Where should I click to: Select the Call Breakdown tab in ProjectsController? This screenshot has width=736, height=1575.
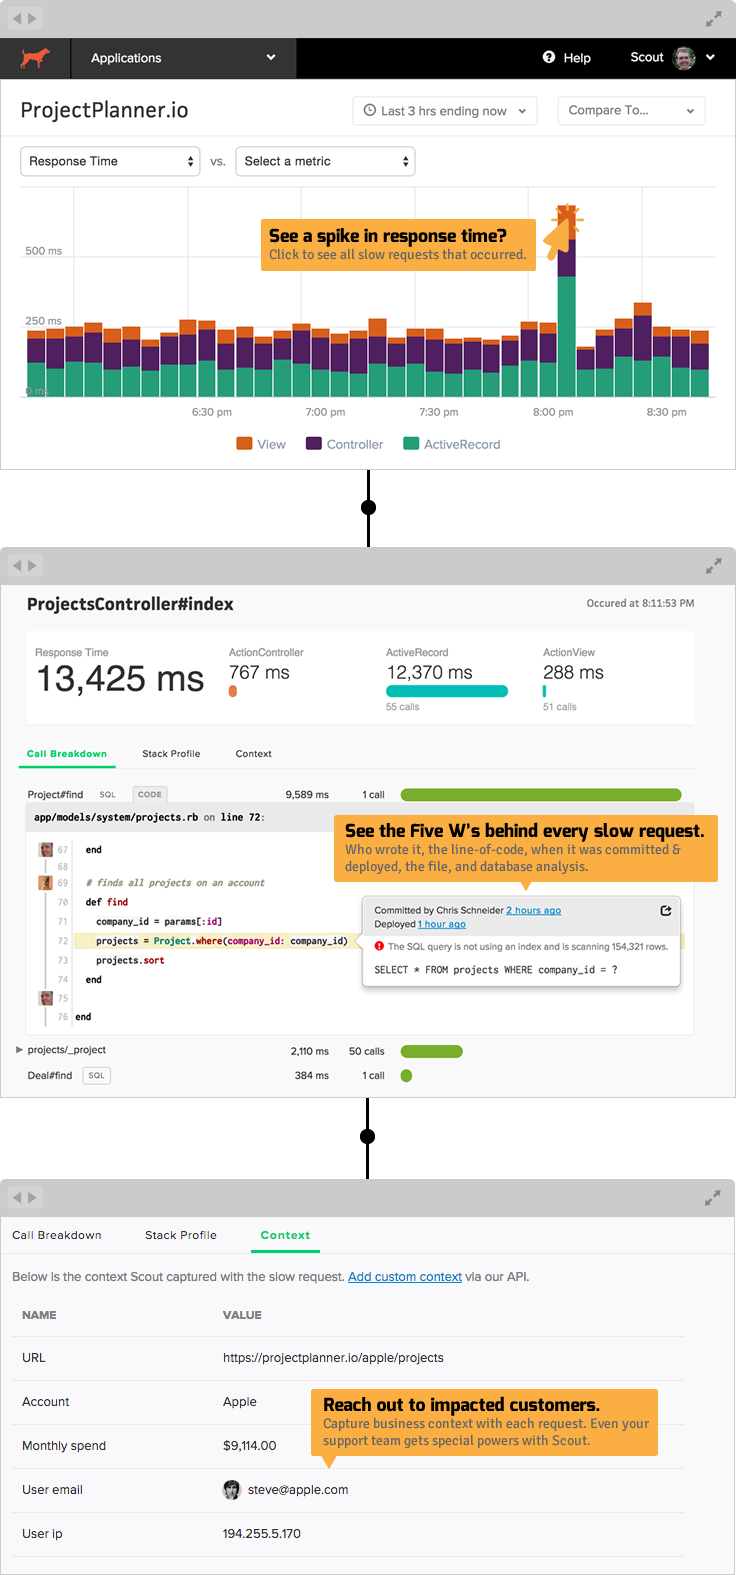click(67, 754)
